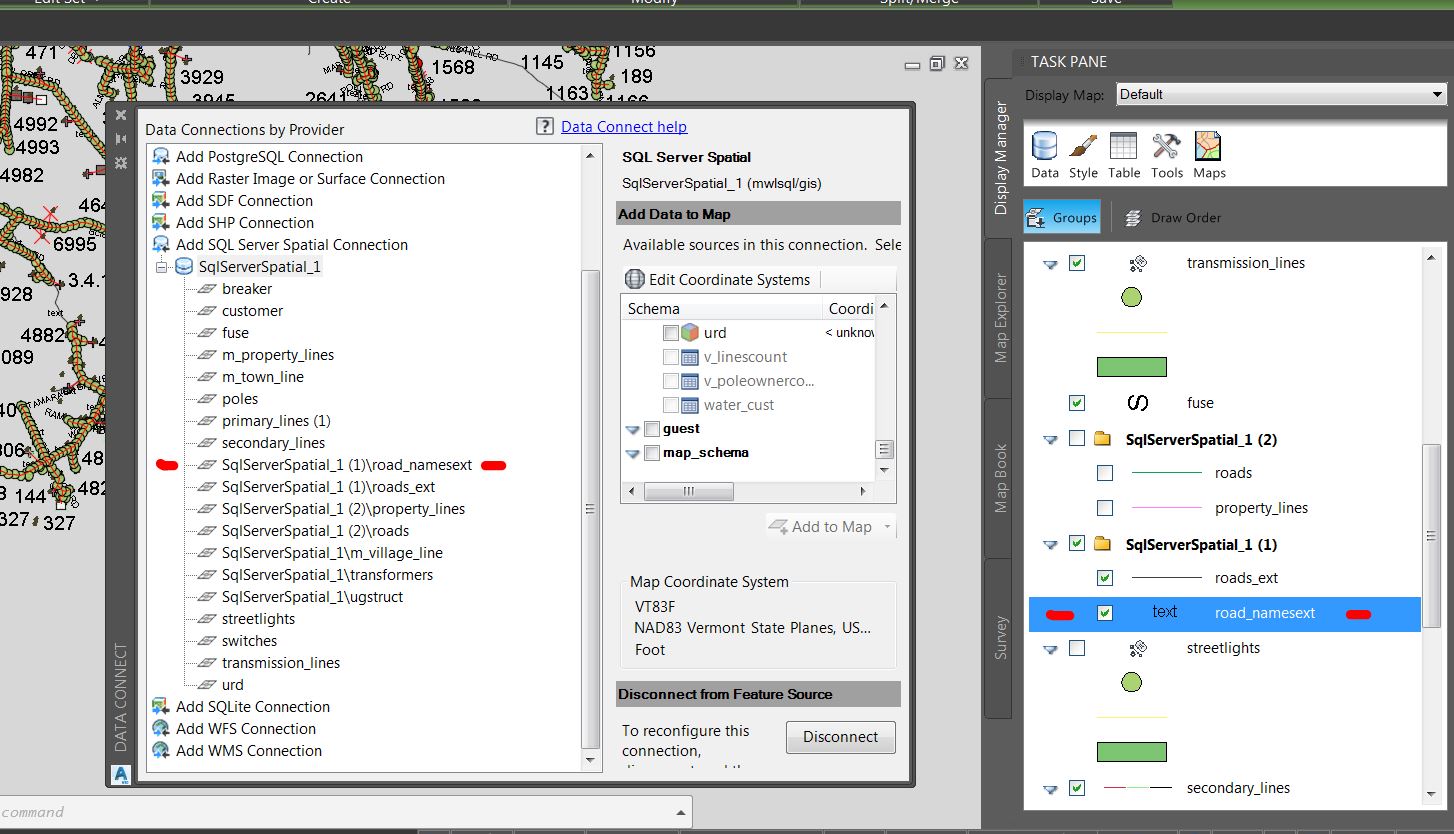Enable the roads layer under SqlServerSpatial_1 (2)
Screen dimensions: 1454x834
coord(1105,473)
